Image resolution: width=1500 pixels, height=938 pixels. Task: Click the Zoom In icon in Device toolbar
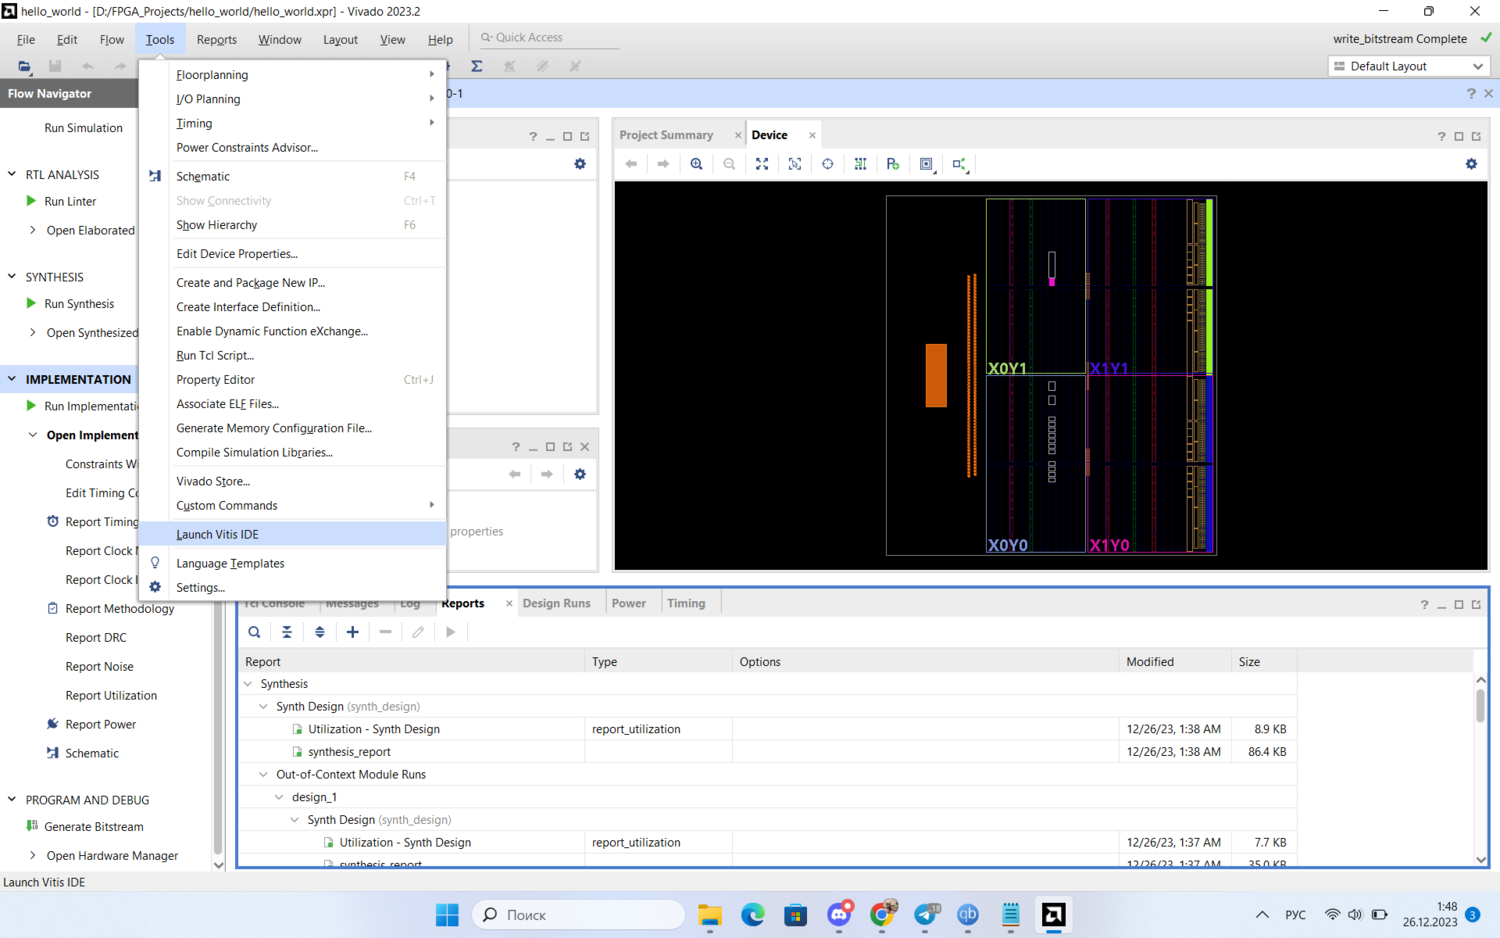(x=696, y=164)
